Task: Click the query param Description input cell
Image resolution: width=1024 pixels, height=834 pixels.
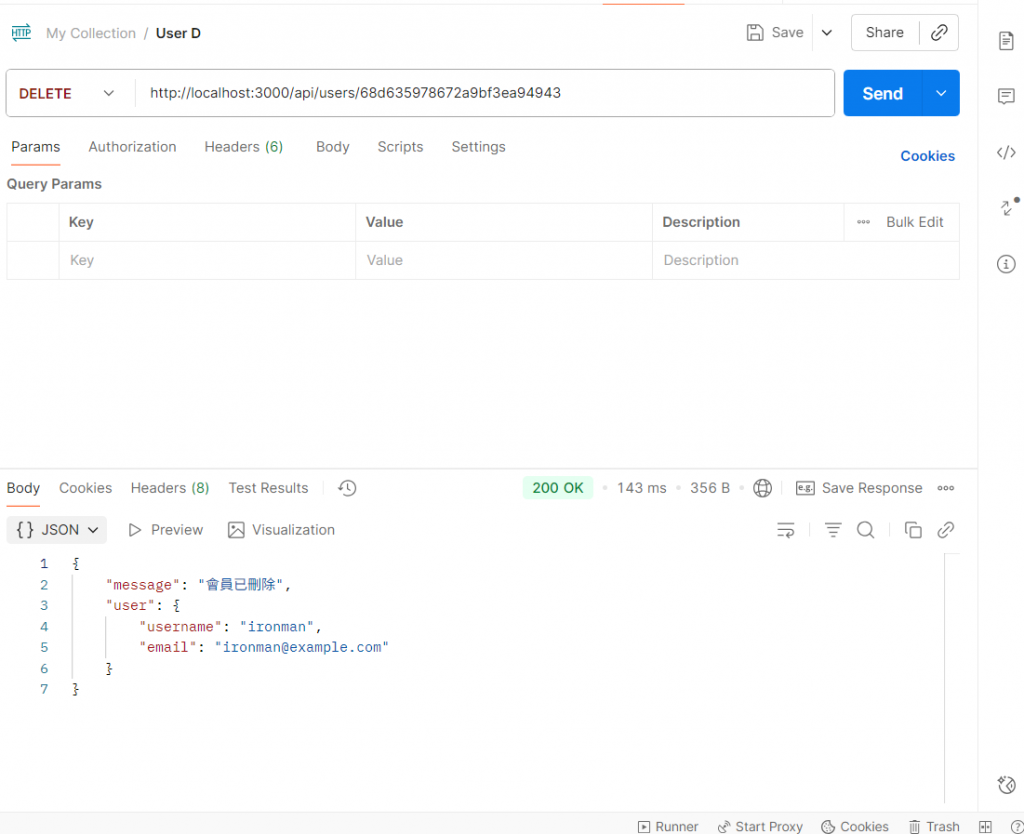Action: tap(806, 261)
